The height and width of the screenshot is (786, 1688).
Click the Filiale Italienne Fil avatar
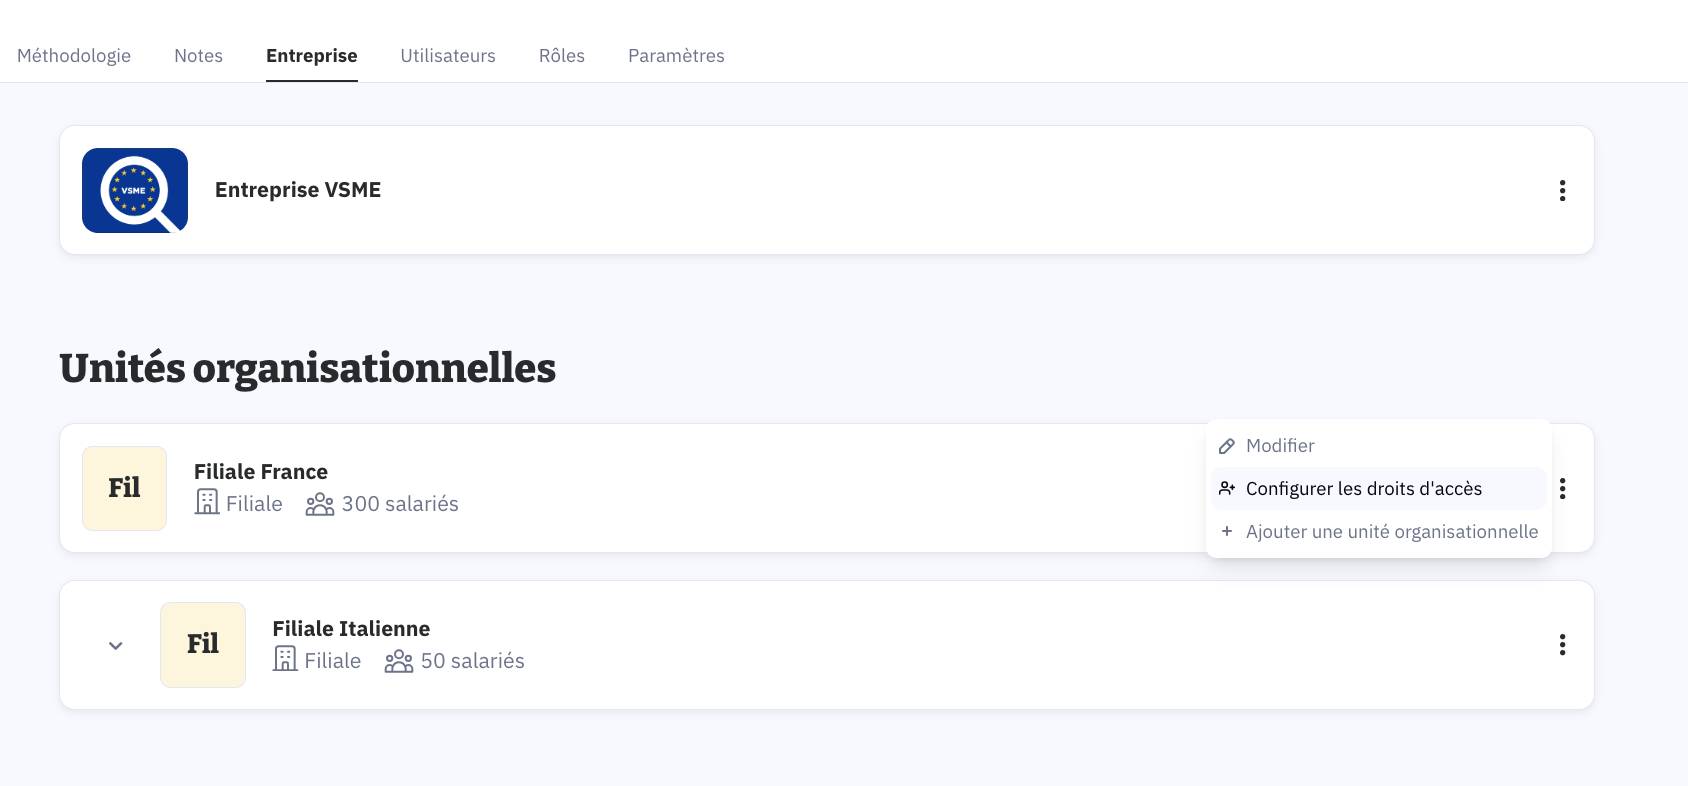tap(203, 645)
